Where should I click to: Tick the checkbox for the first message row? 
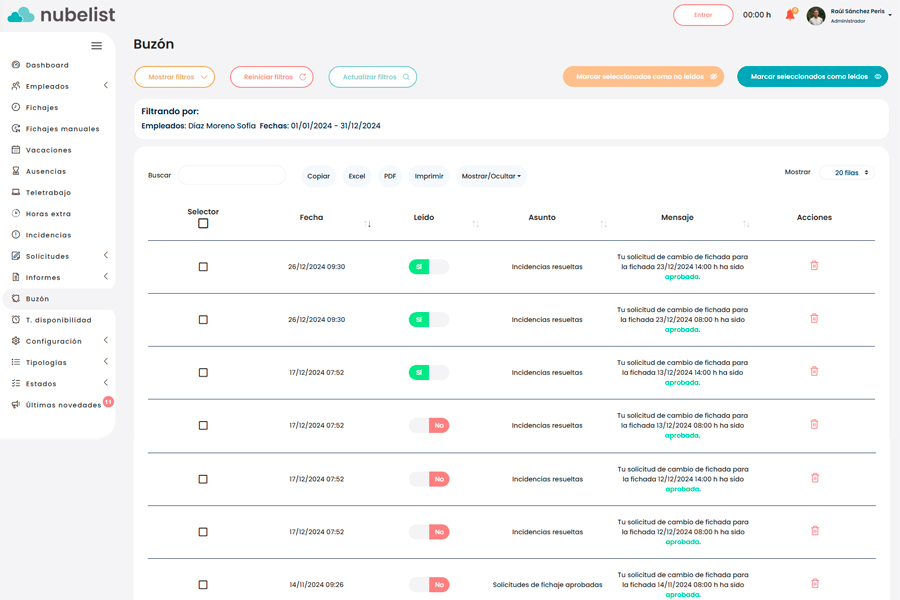pos(203,267)
